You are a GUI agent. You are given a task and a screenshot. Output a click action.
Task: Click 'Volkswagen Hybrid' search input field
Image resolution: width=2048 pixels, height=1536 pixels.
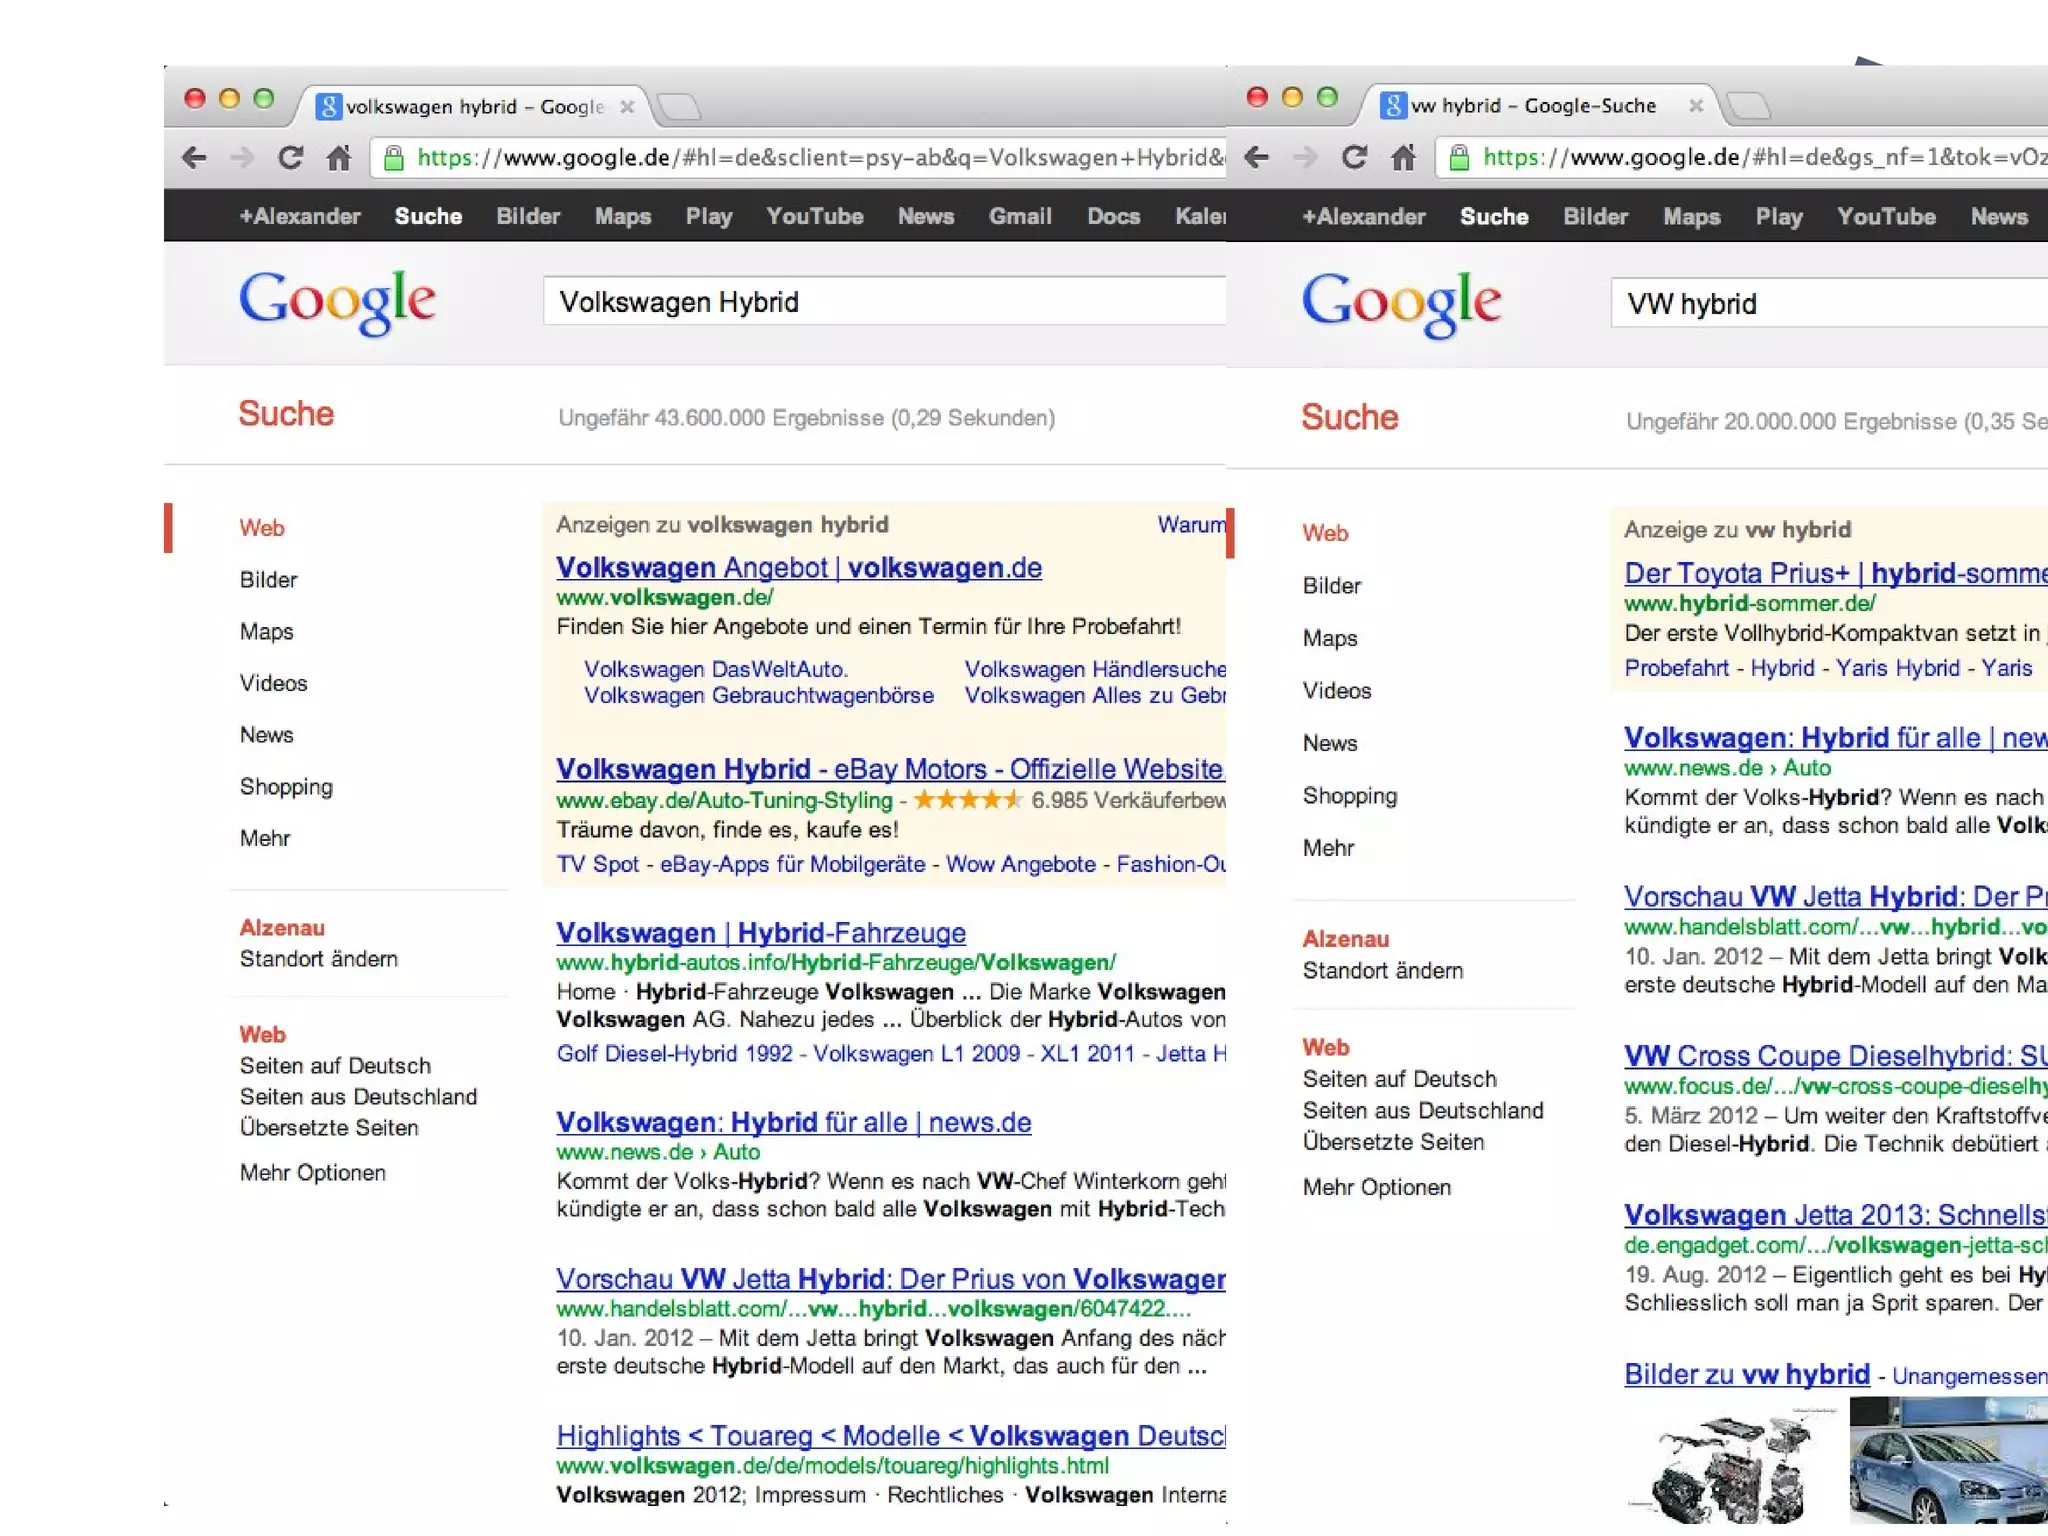884,301
